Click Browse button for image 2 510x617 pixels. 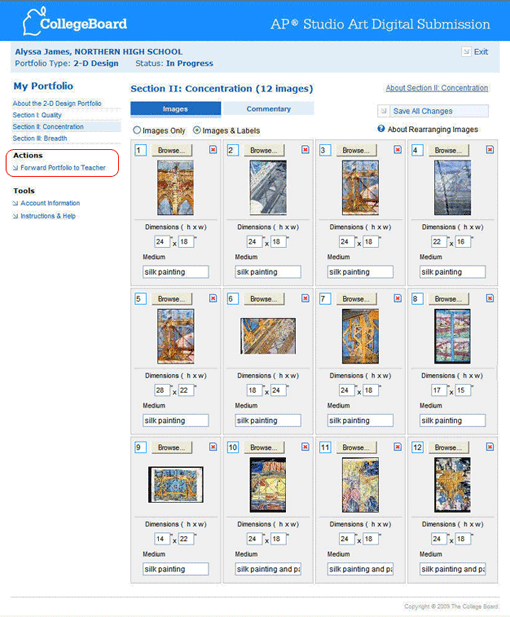(x=264, y=150)
